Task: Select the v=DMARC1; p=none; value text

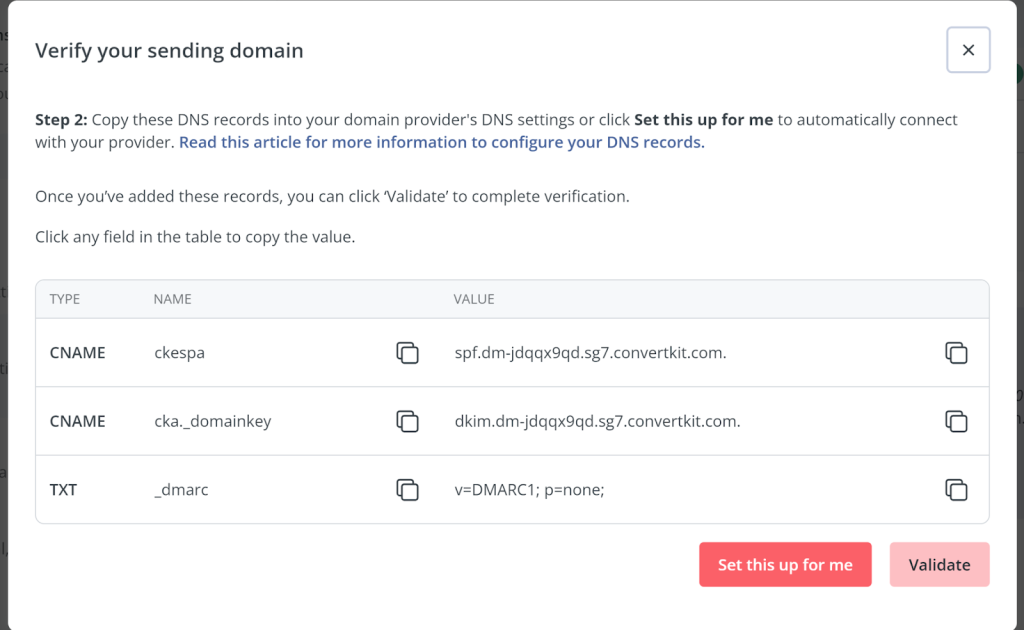Action: (x=529, y=490)
